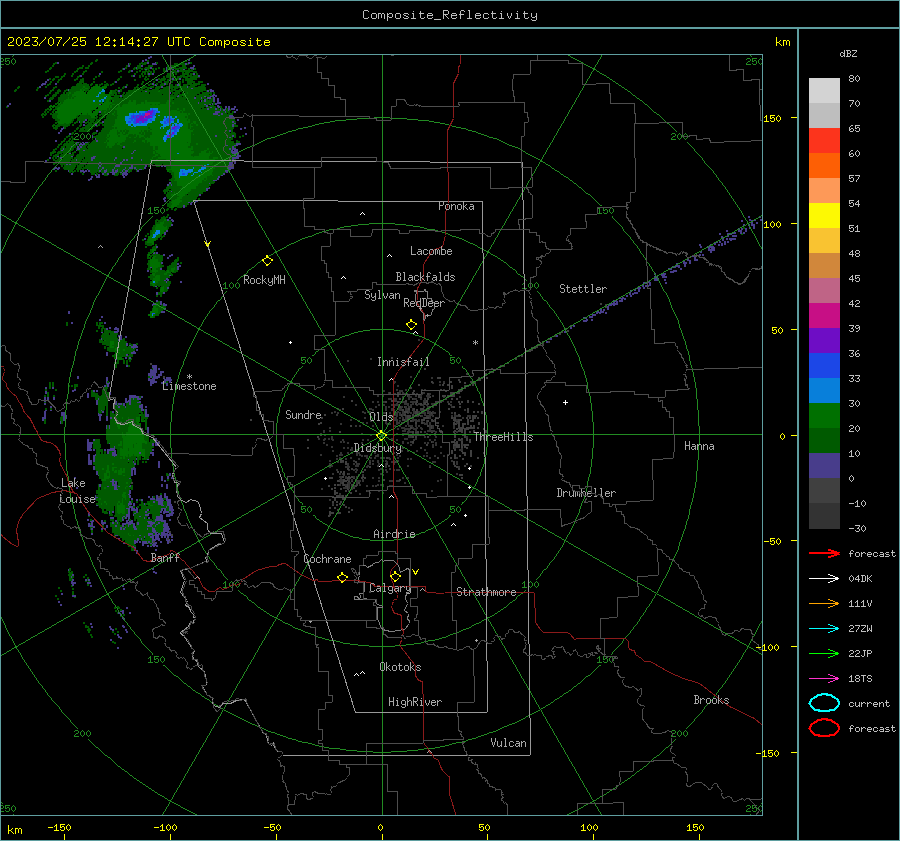Click the asterisk marker above Limestone label

189,377
